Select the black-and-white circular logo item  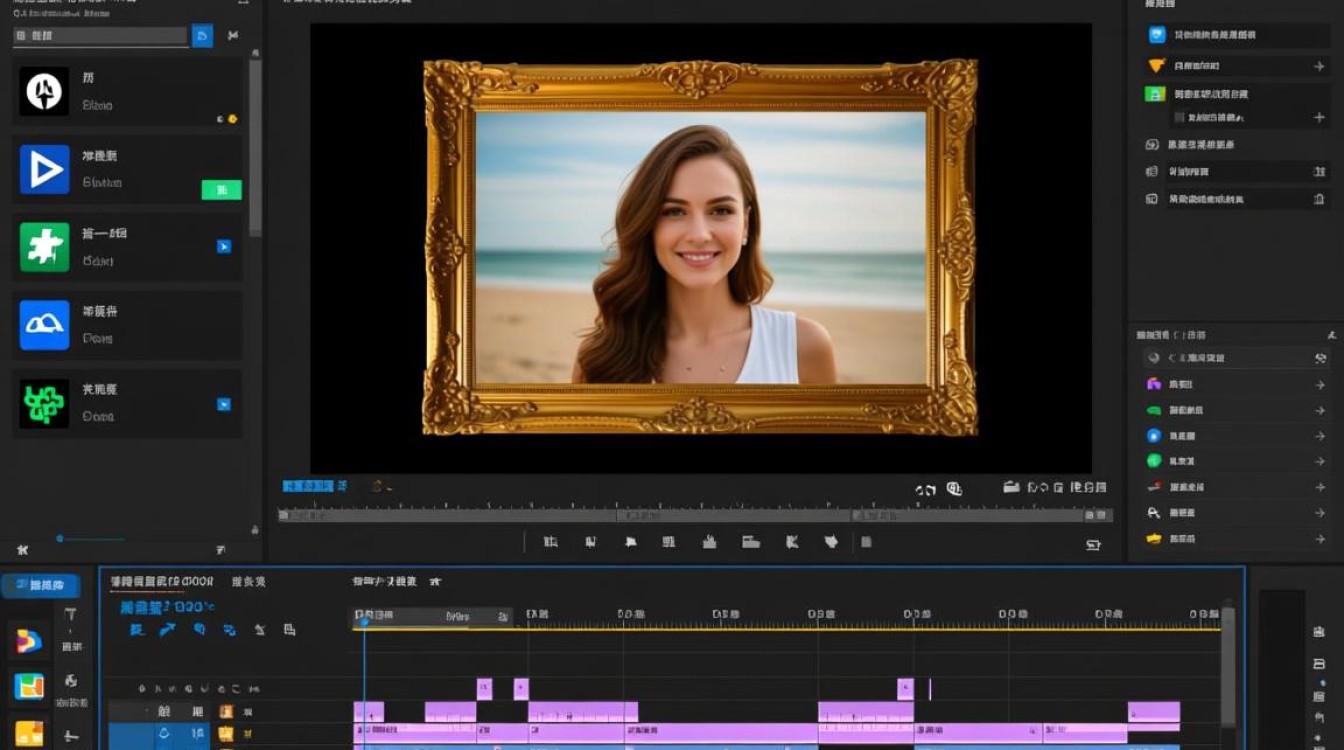pos(44,92)
